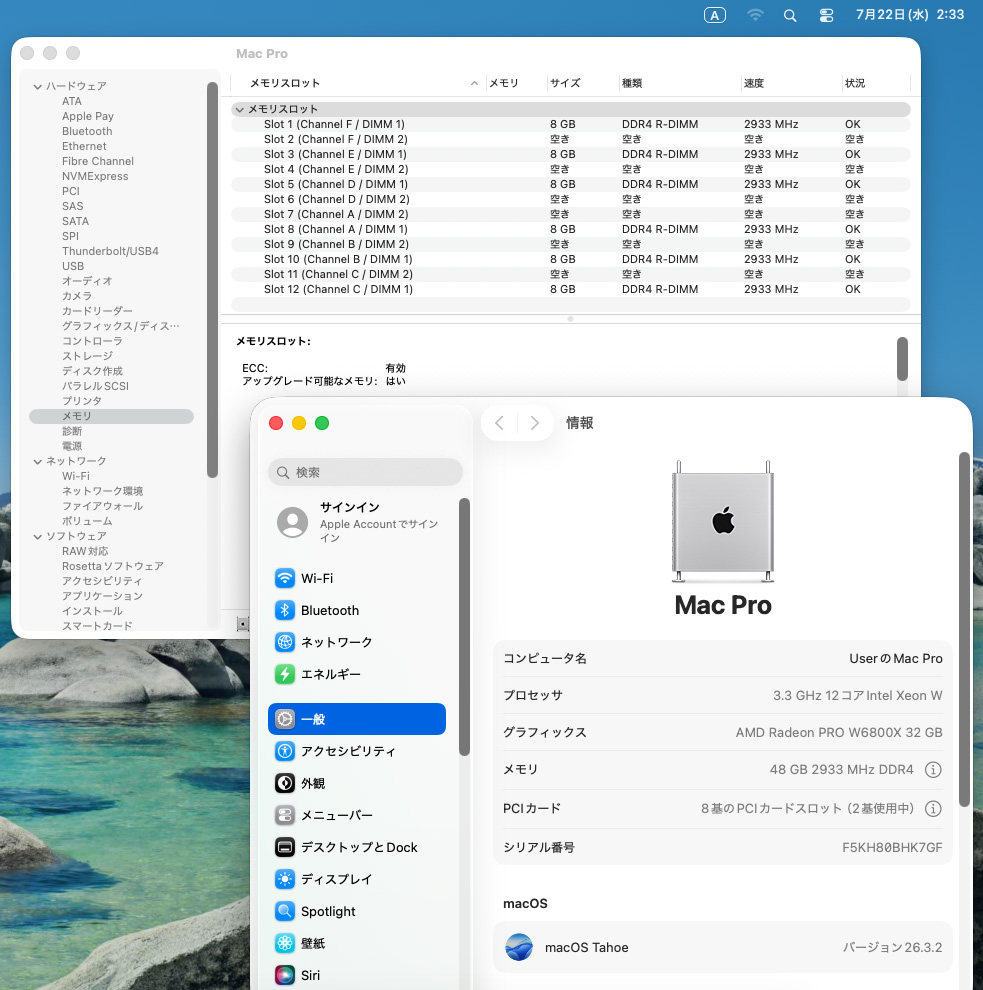
Task: Click the Apple Account avatar icon
Action: 292,522
